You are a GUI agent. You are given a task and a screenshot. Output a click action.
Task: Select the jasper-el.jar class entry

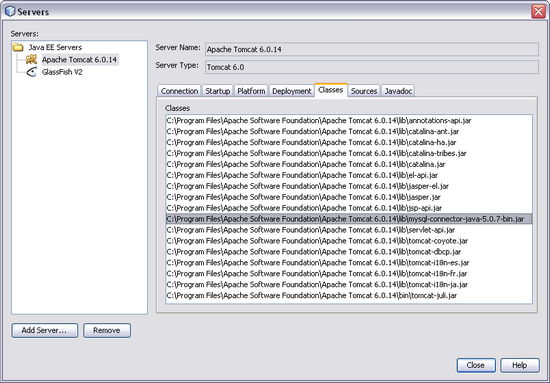[349, 186]
